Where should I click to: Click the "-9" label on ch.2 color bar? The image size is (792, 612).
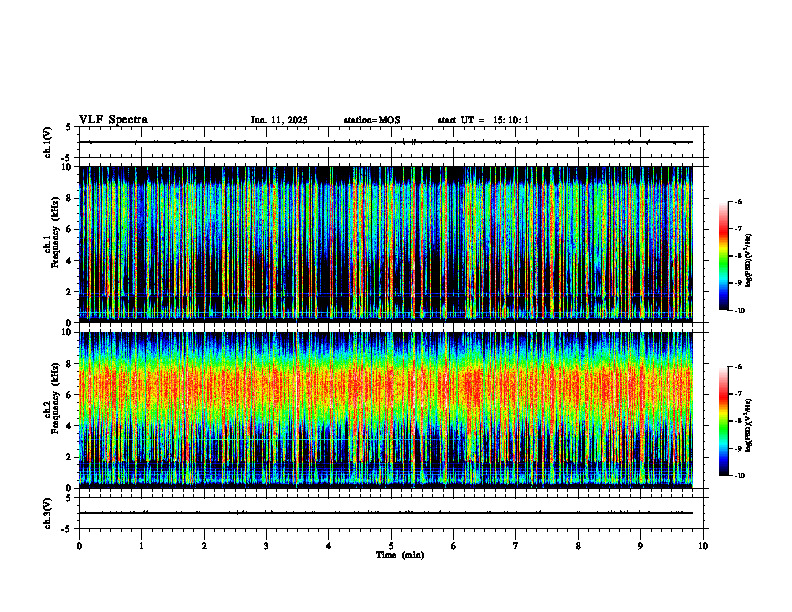tap(738, 448)
